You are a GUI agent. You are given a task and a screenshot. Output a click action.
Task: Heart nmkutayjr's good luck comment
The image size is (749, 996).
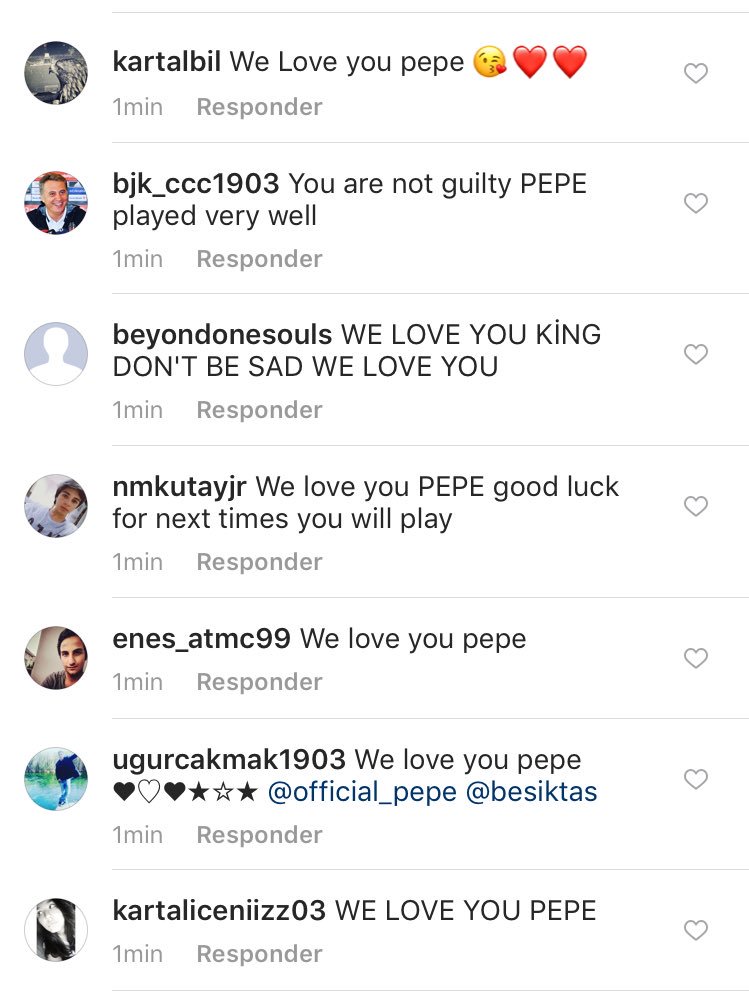[695, 506]
